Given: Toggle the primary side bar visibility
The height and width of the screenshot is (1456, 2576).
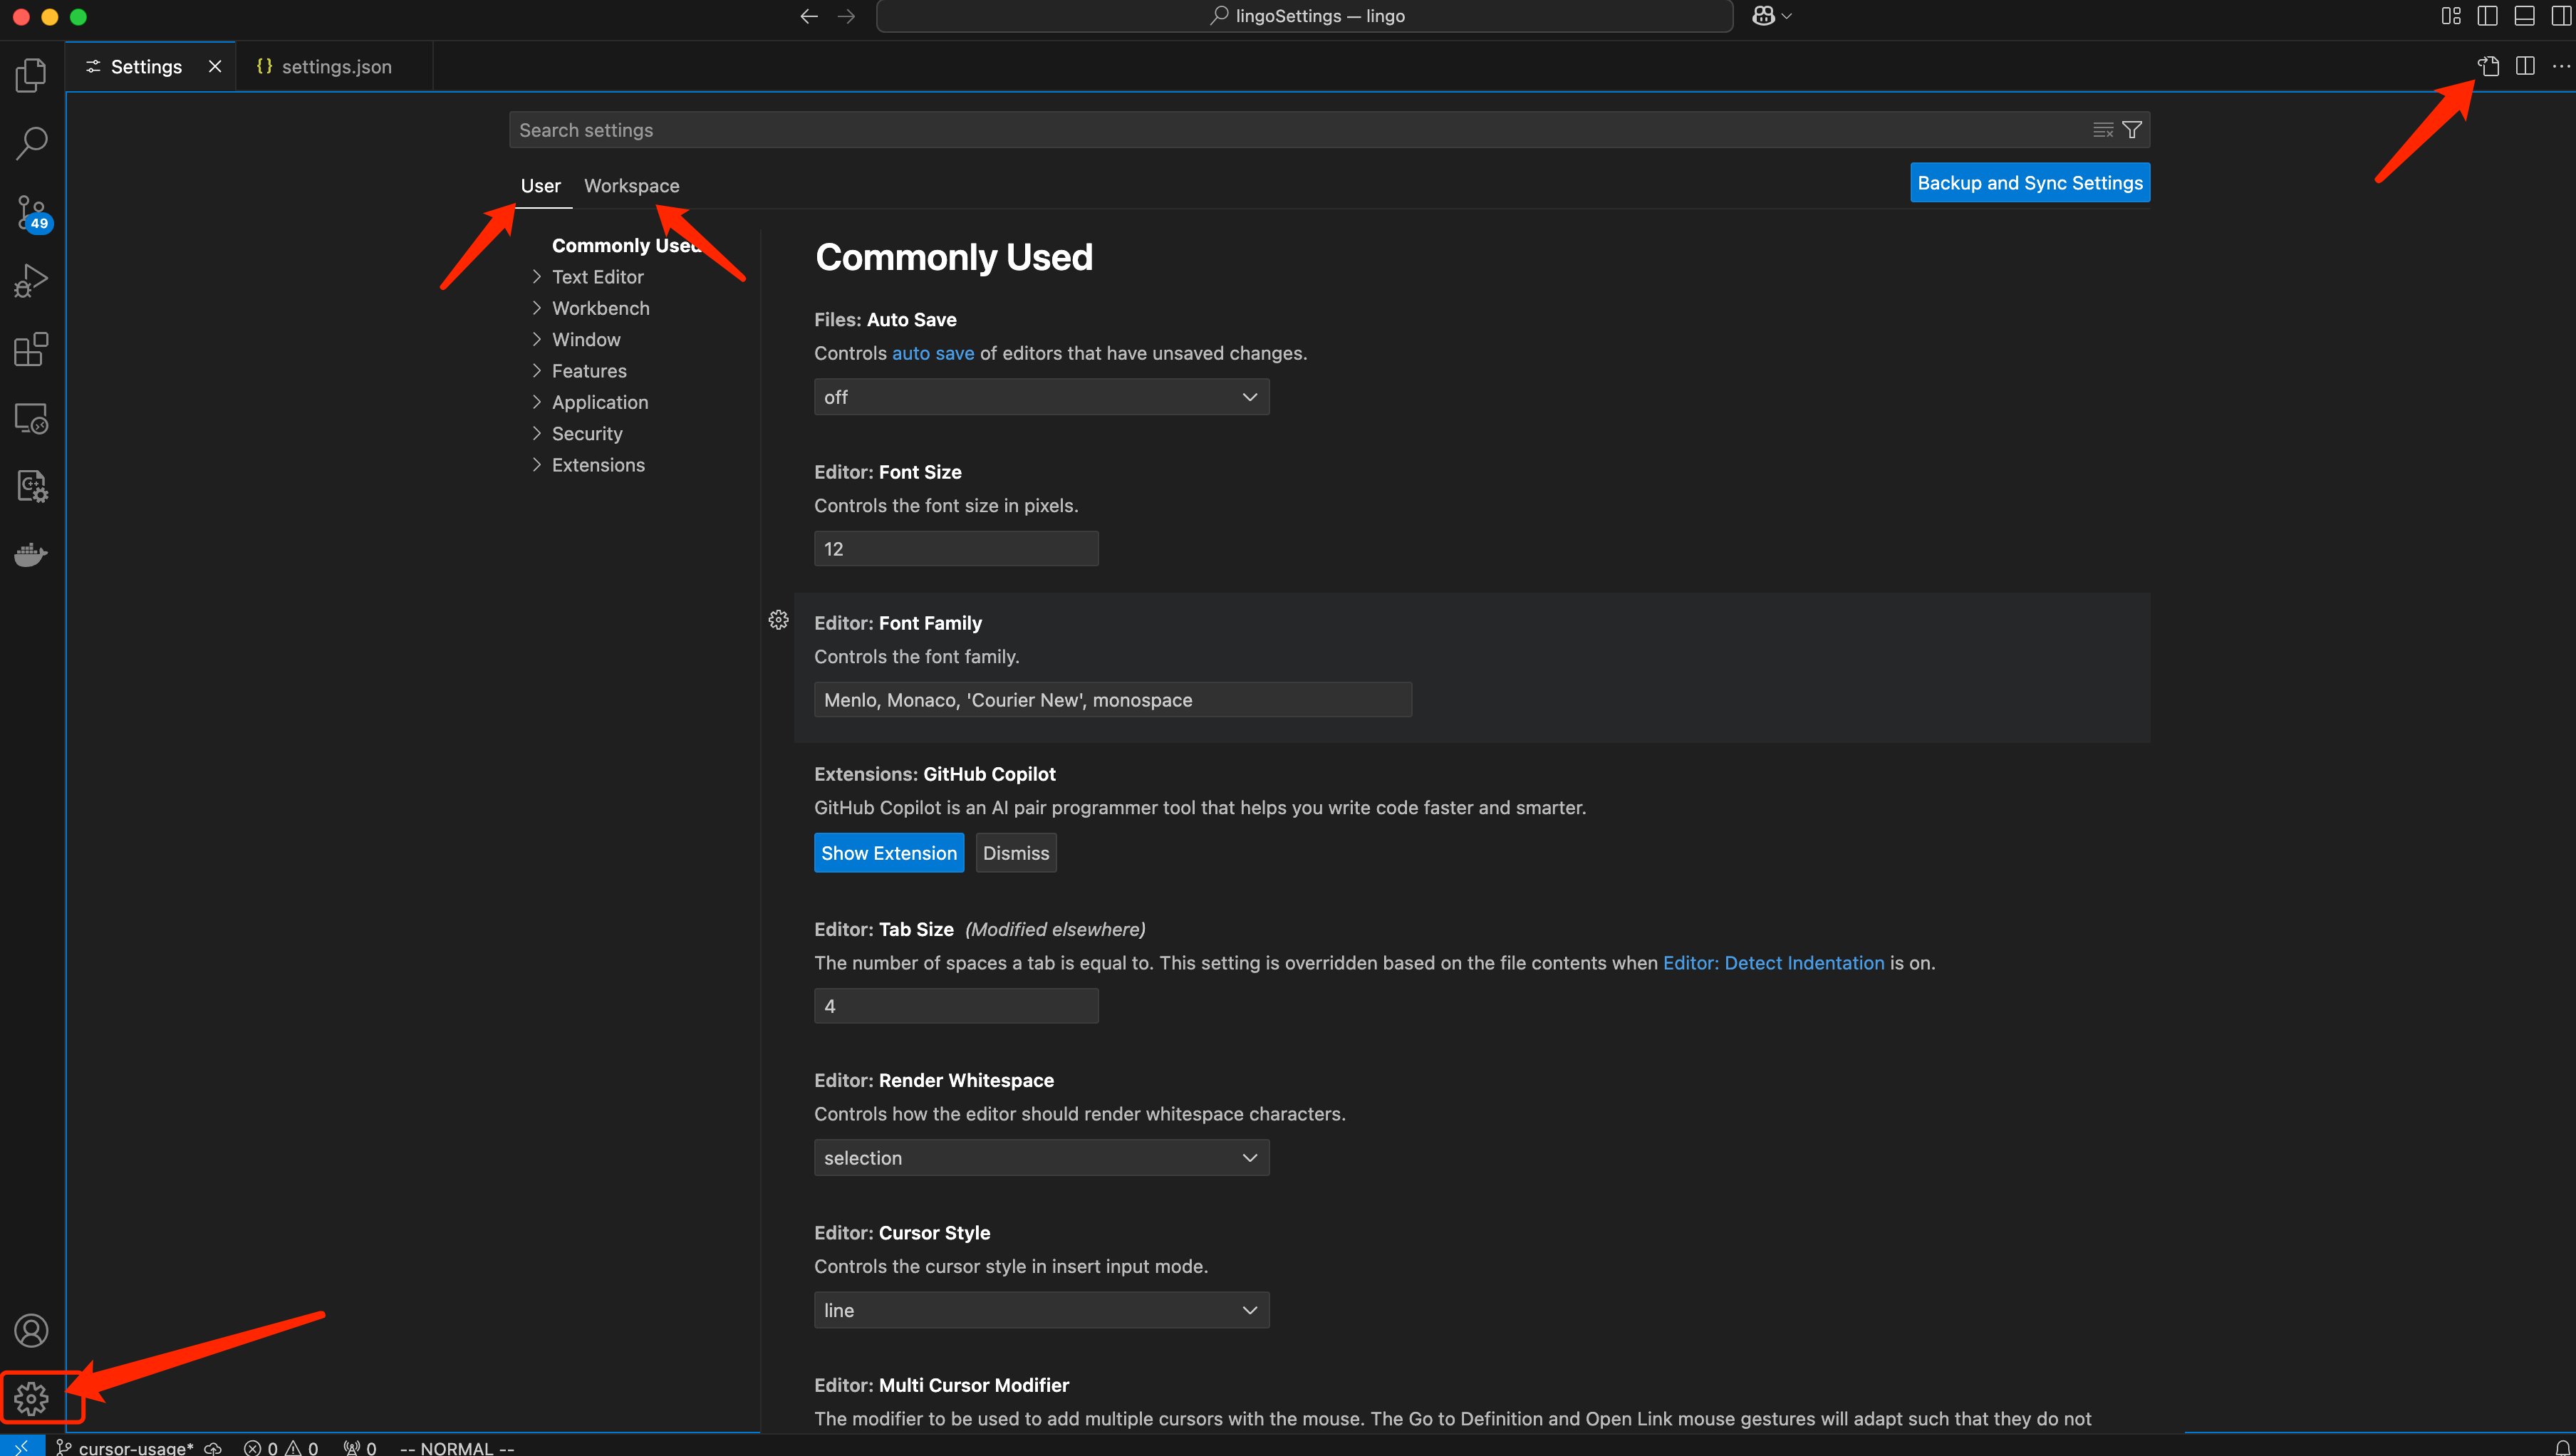Looking at the screenshot, I should (2488, 16).
